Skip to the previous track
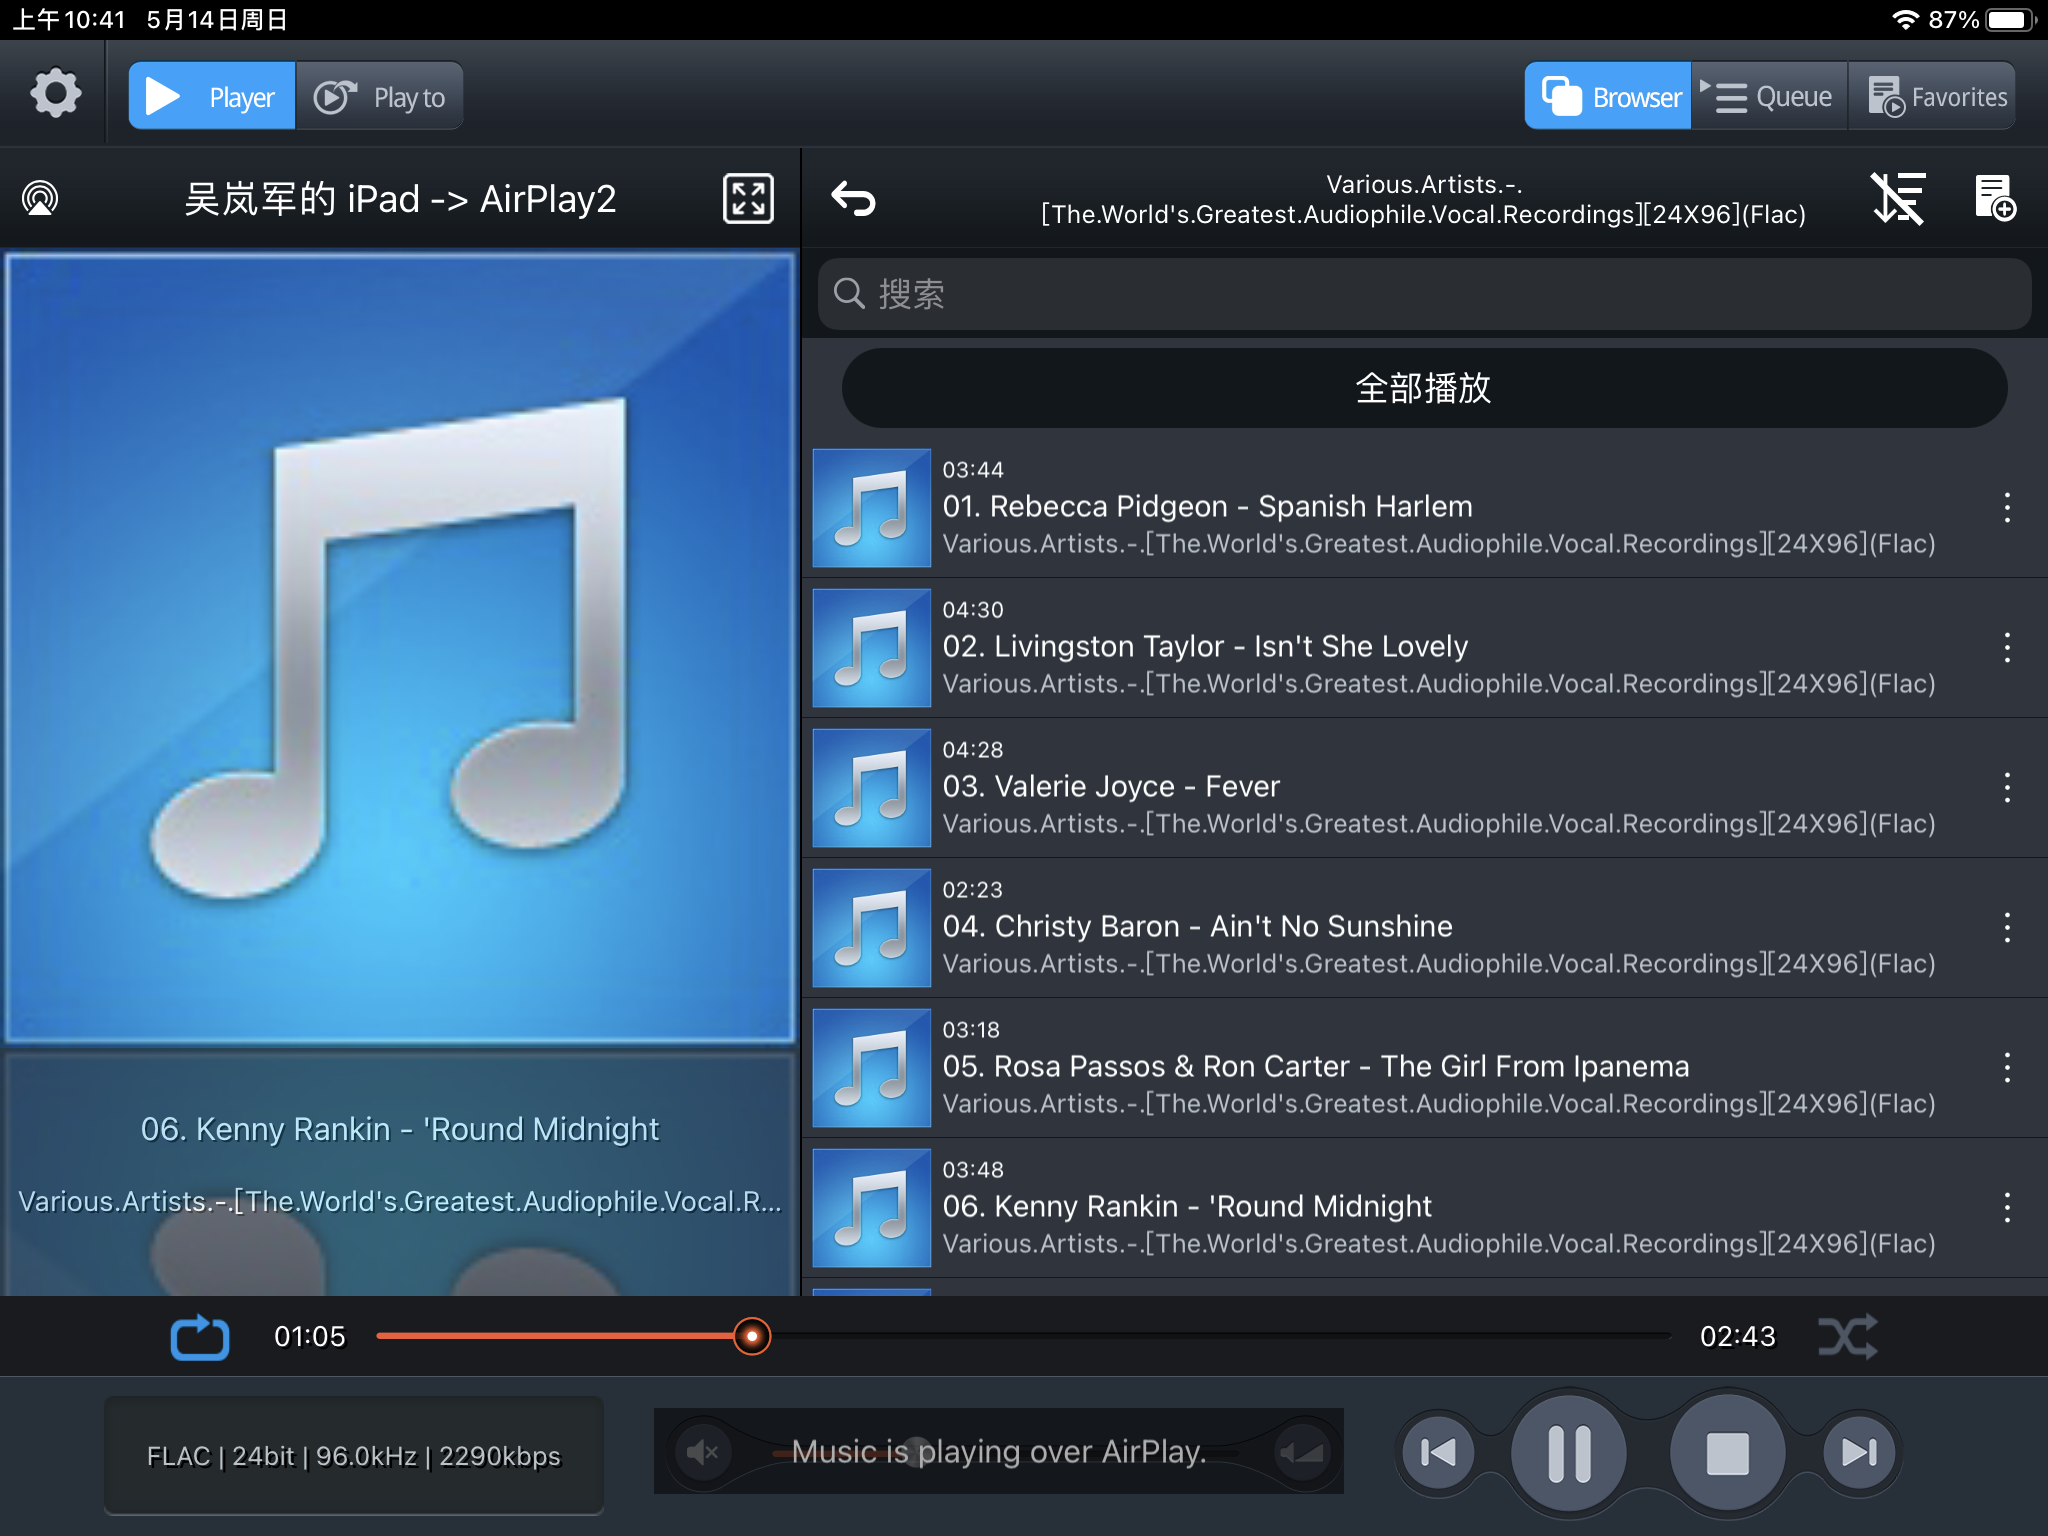The height and width of the screenshot is (1536, 2048). coord(1438,1452)
